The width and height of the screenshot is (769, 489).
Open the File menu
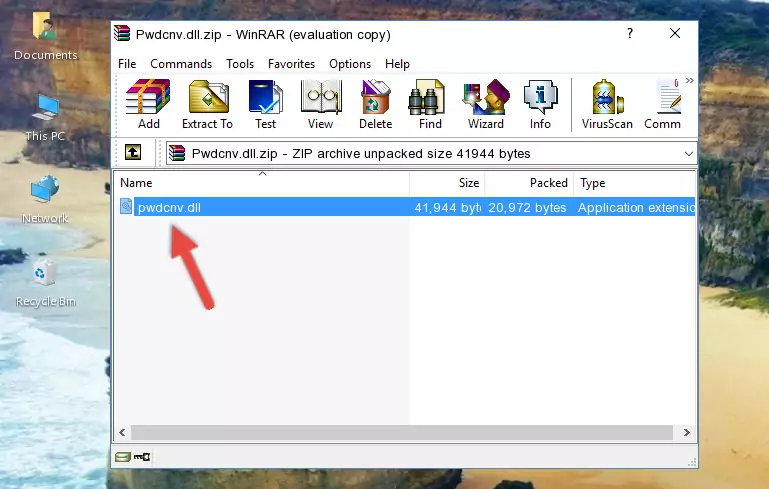tap(127, 64)
